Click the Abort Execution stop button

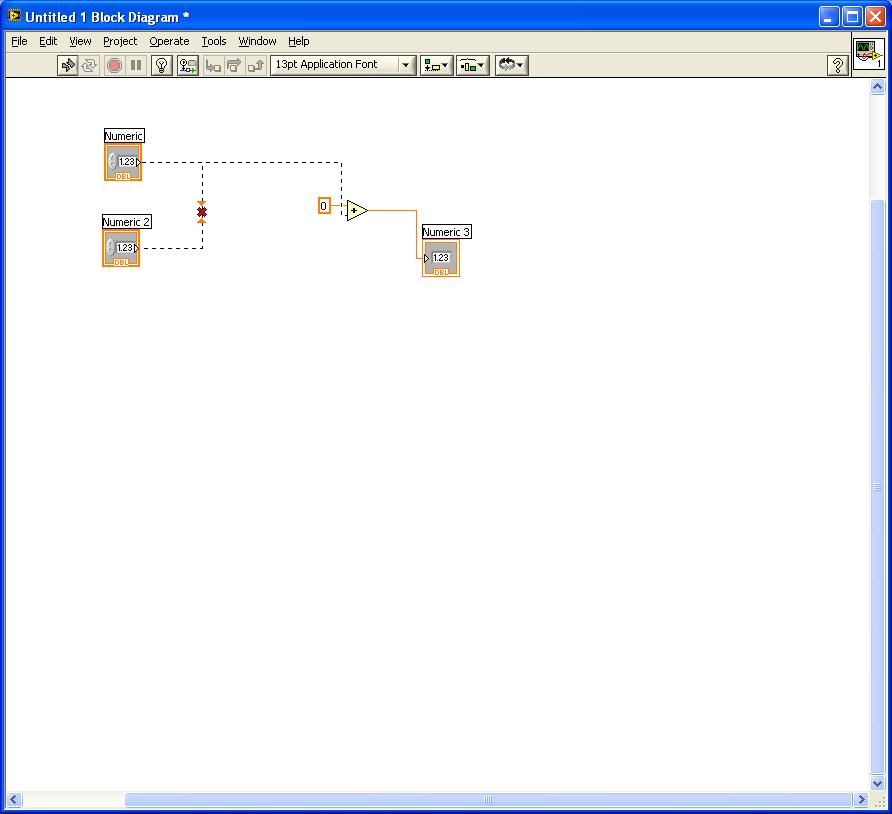114,65
